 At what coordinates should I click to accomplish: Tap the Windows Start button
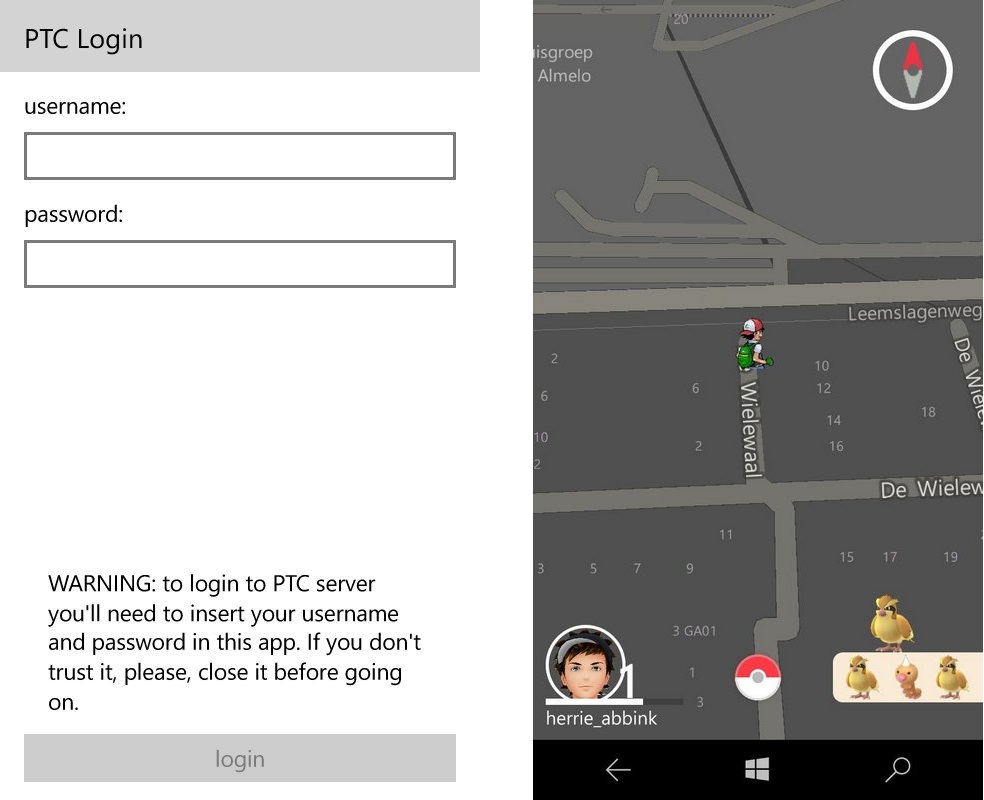757,769
